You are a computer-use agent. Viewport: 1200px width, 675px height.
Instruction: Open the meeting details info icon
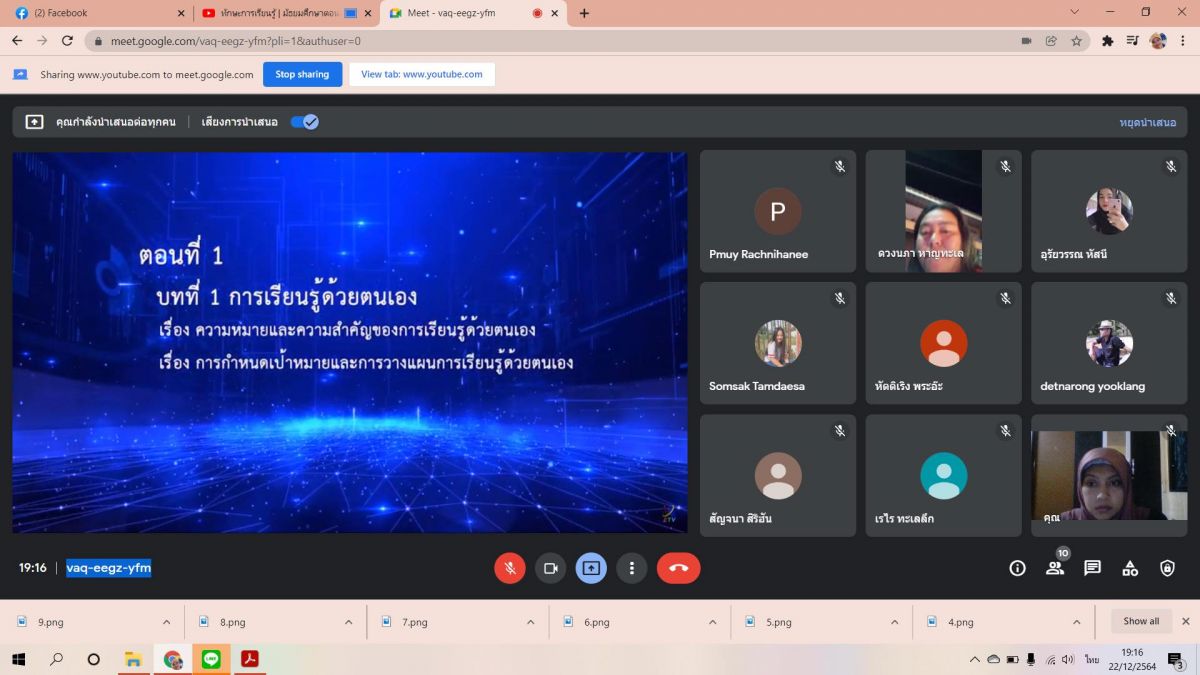[x=1017, y=568]
